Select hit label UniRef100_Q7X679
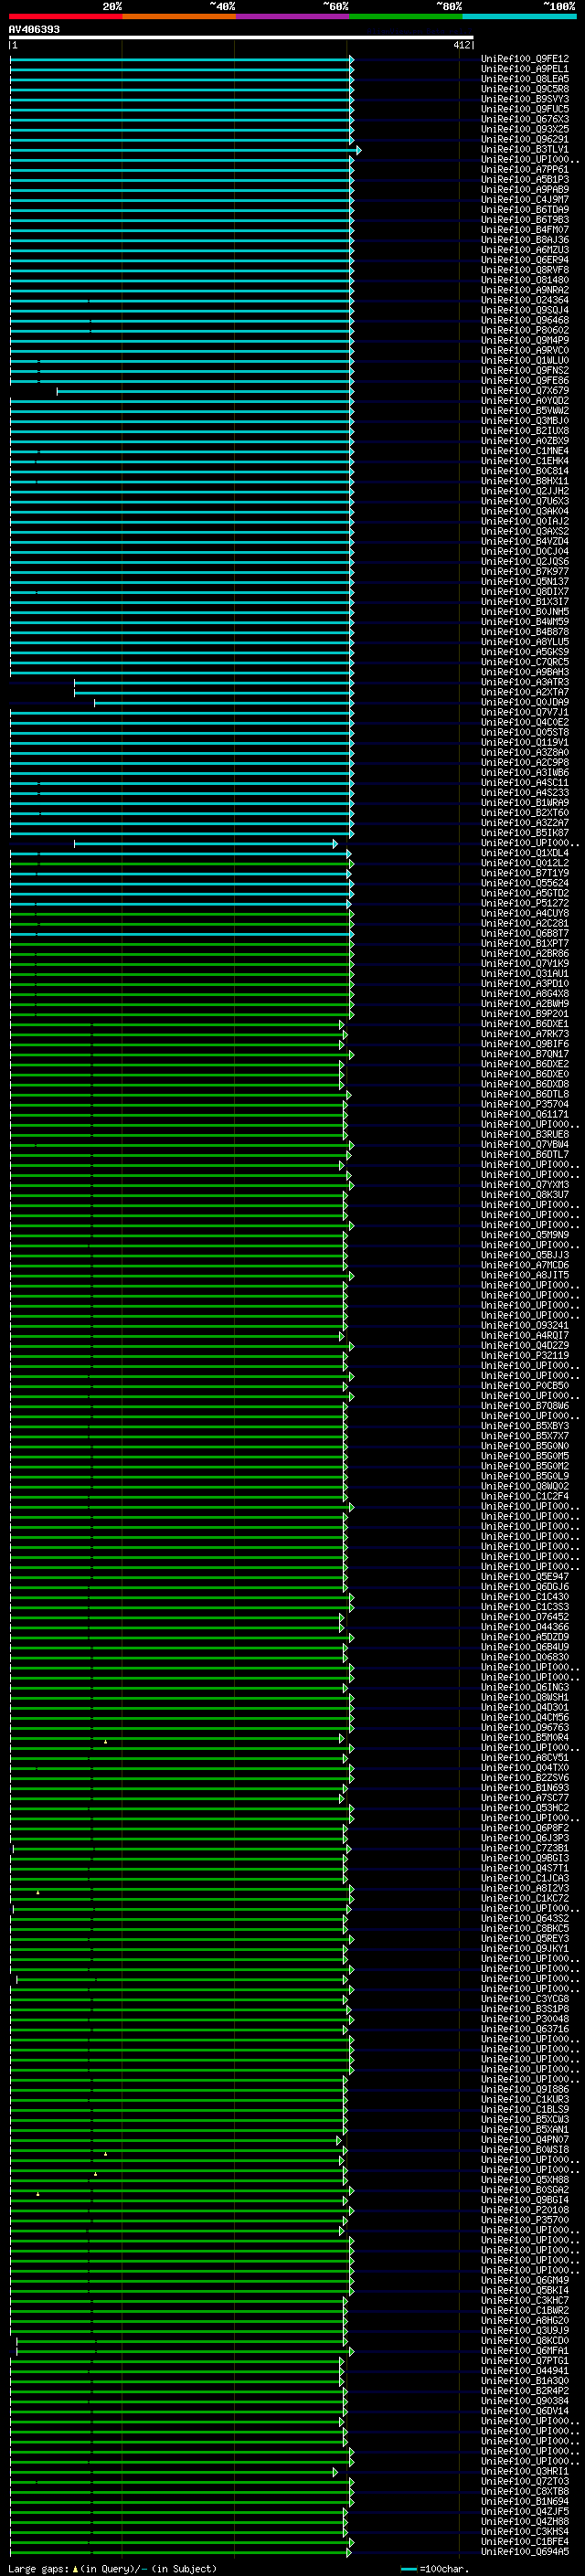The image size is (585, 2576). point(525,391)
